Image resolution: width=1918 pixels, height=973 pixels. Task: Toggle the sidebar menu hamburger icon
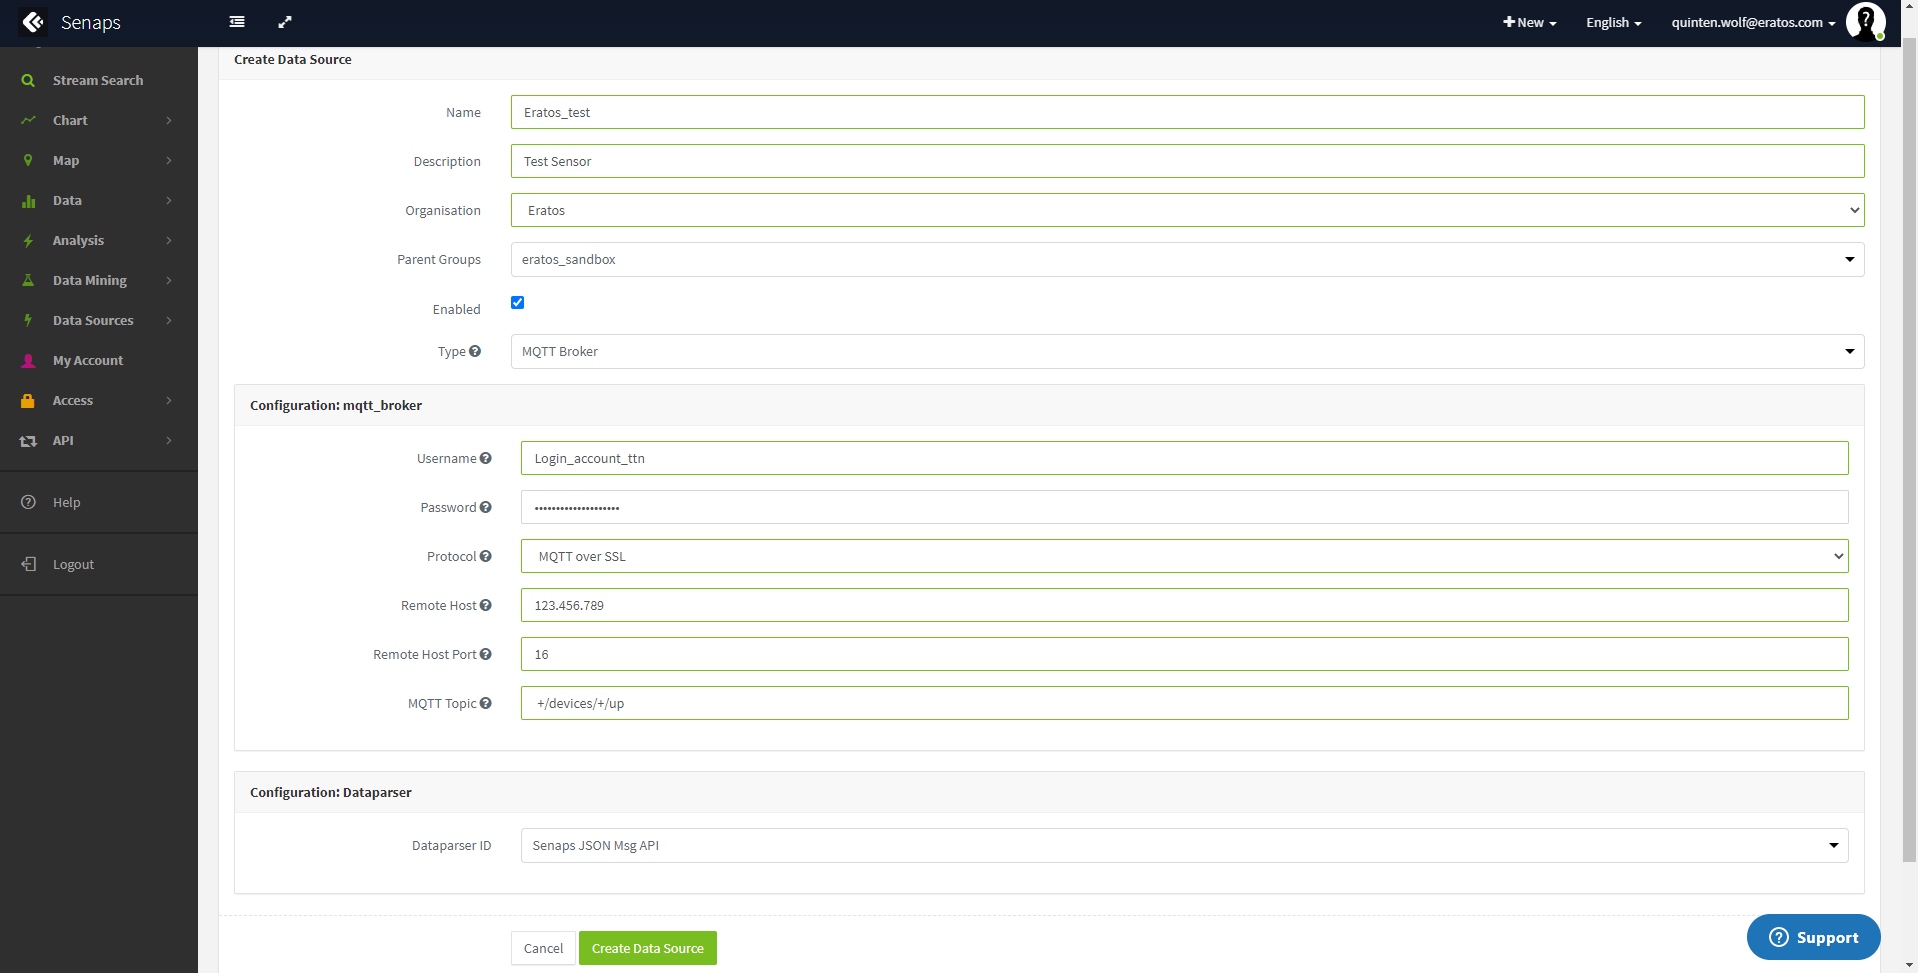click(x=237, y=22)
